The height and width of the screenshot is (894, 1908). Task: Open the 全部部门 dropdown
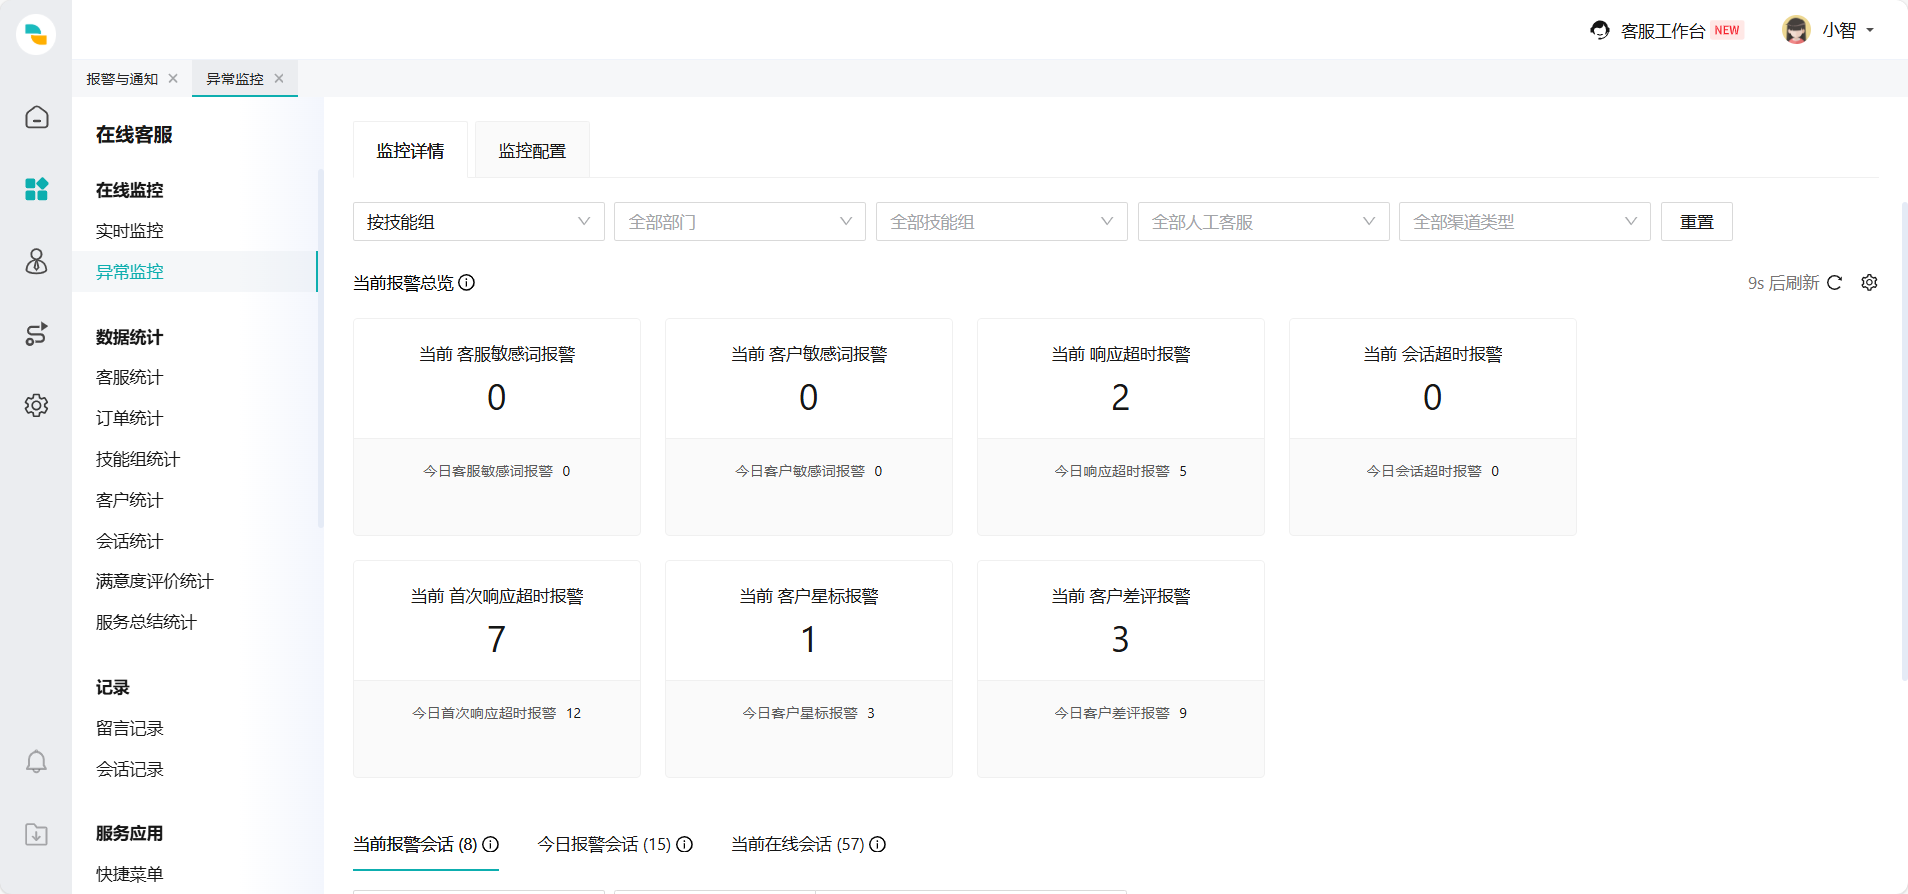740,222
